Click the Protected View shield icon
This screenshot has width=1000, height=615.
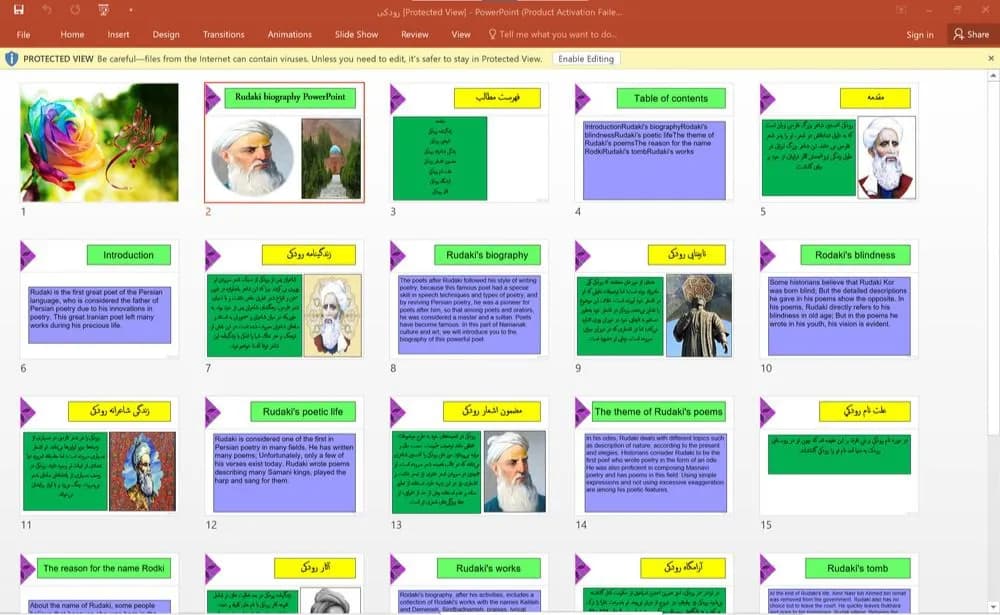[x=11, y=59]
